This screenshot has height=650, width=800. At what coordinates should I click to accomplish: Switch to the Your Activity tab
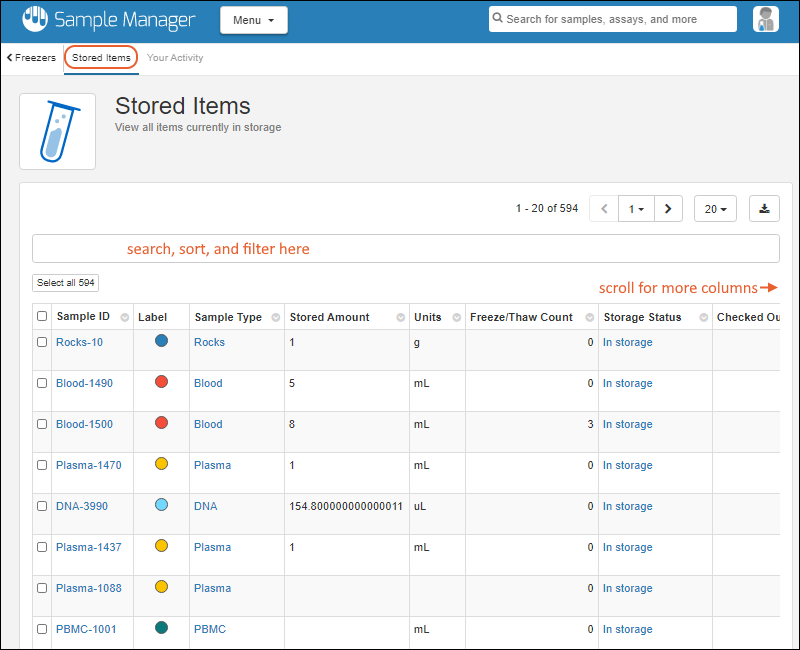[x=175, y=58]
